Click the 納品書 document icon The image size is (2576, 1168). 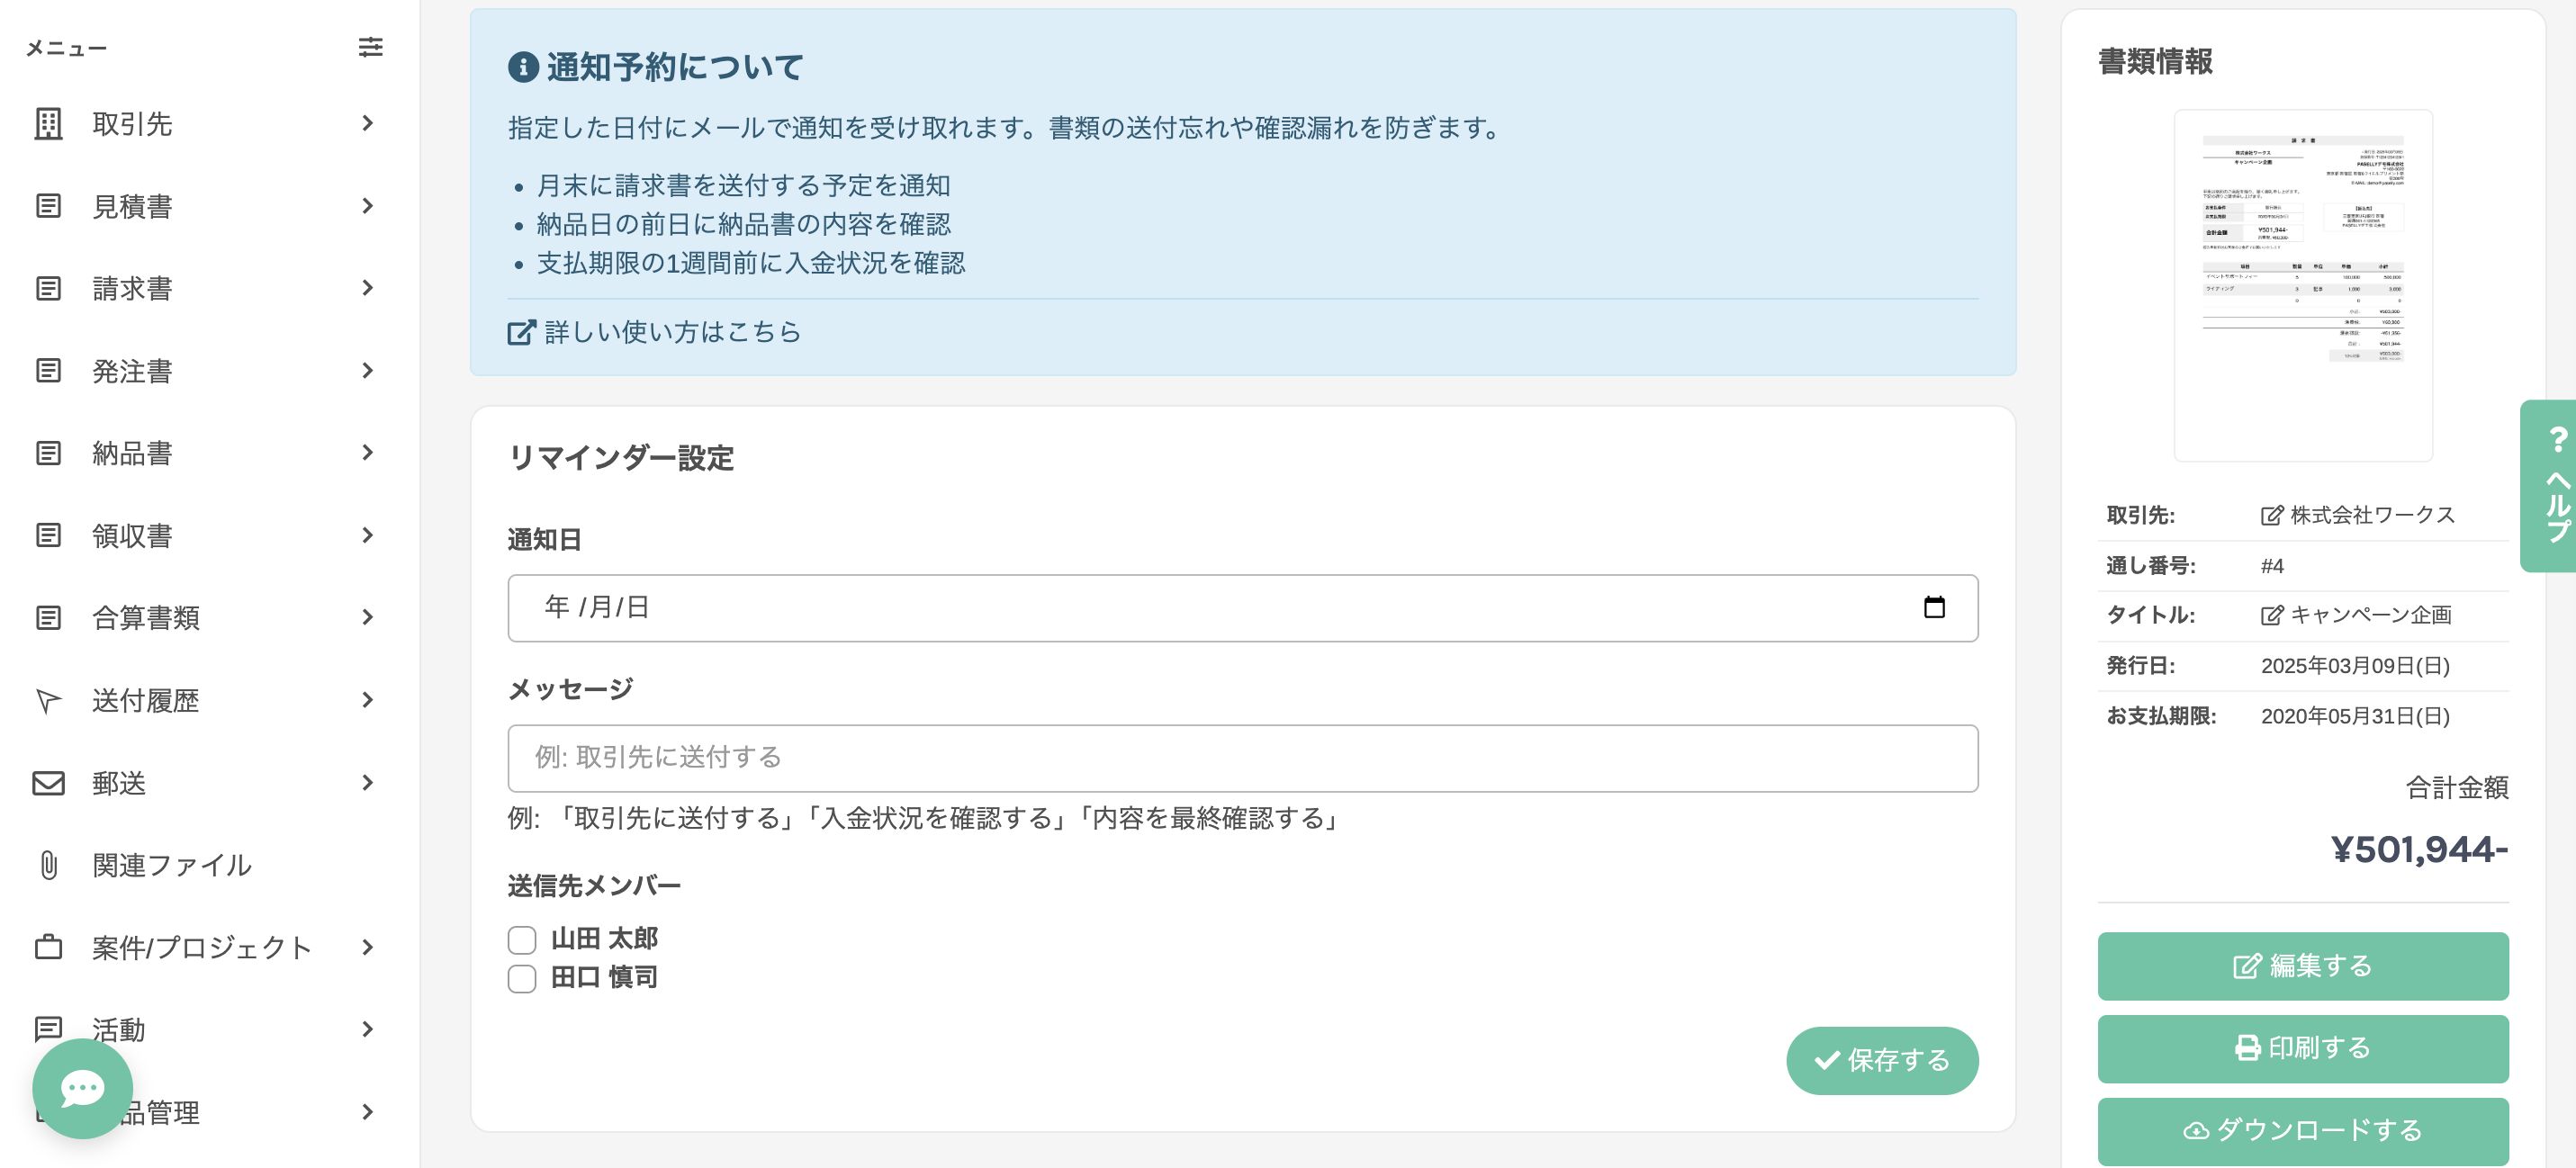click(48, 453)
